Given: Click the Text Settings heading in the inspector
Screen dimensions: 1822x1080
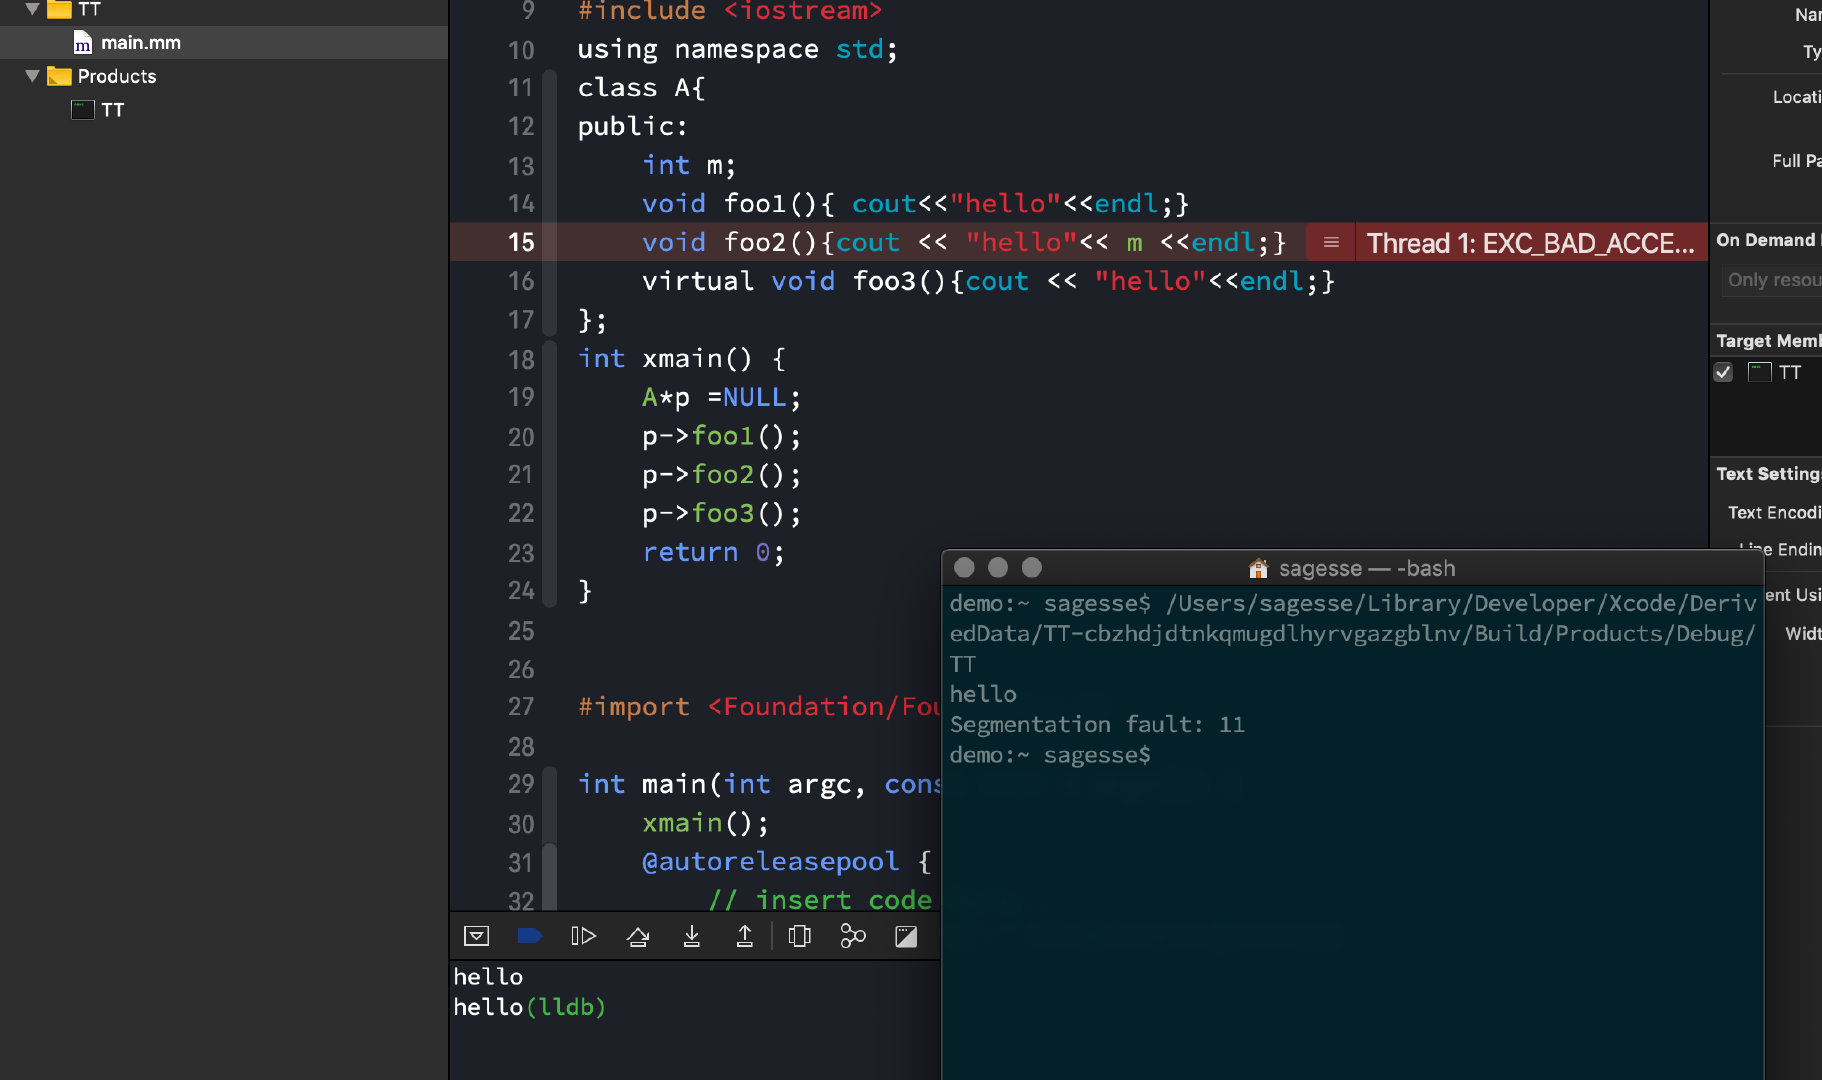Looking at the screenshot, I should click(x=1768, y=474).
